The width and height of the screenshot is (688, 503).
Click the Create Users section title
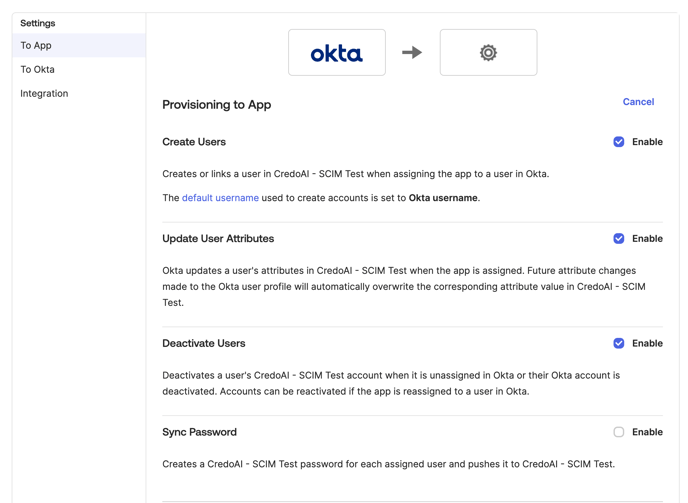194,142
